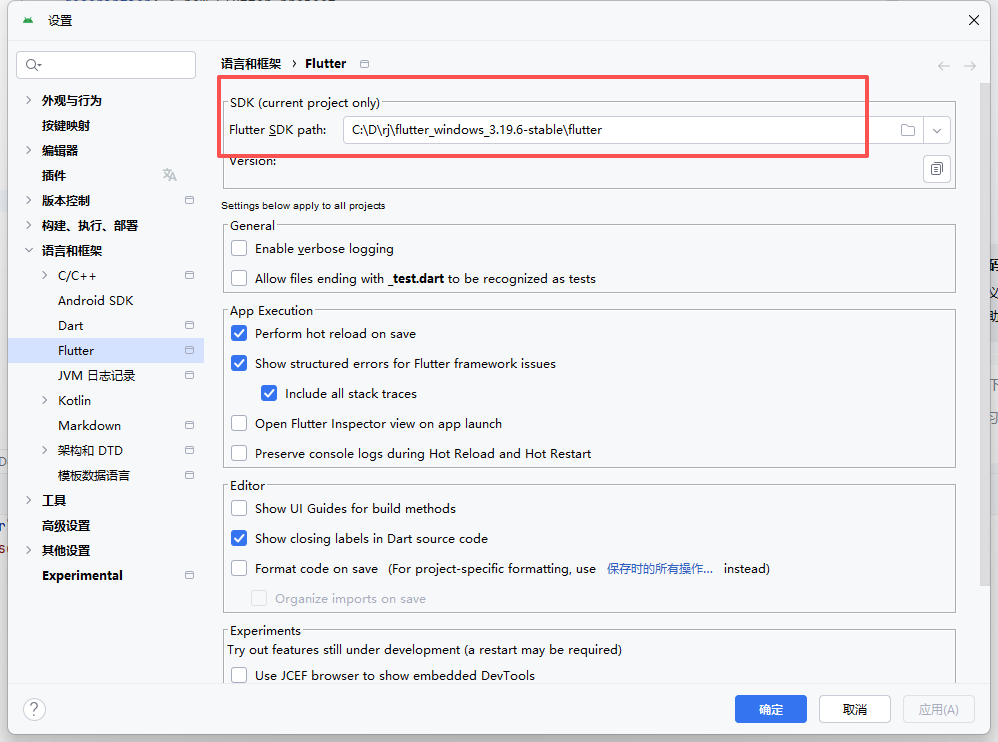Collapse 语言和框架 section
Image resolution: width=998 pixels, height=742 pixels.
click(x=29, y=250)
